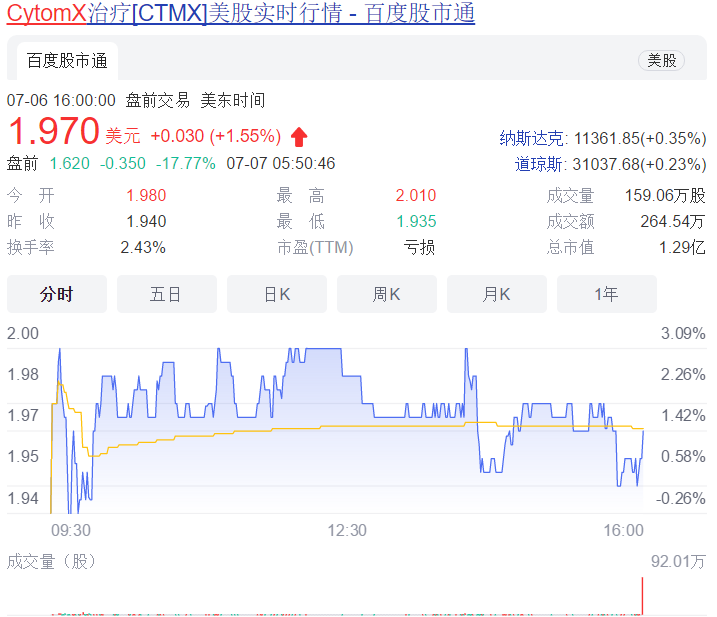
Task: Show the 月K candlestick chart
Action: 497,294
